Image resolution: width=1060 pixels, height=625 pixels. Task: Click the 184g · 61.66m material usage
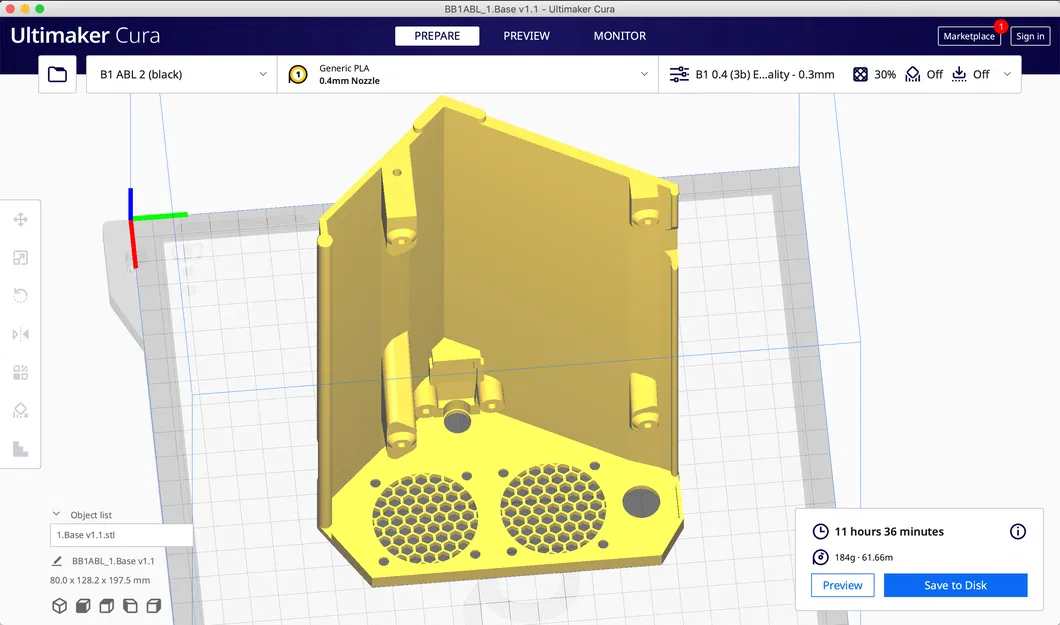pos(863,557)
